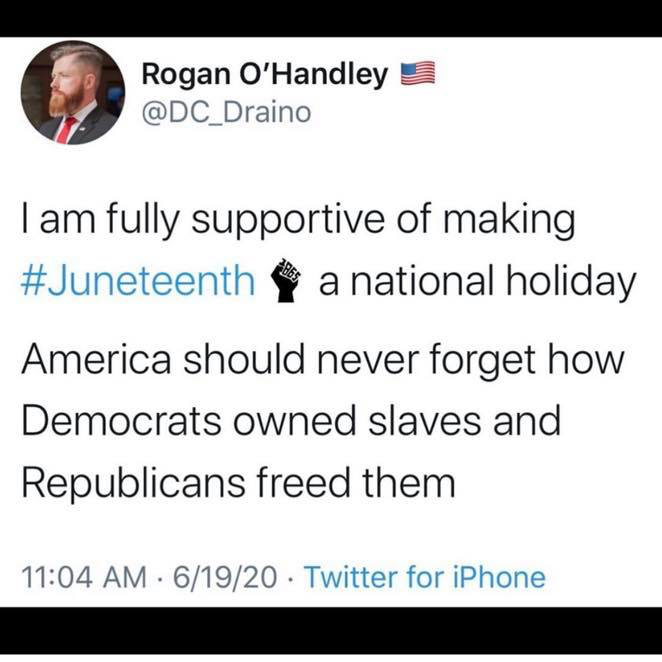Click the word 'Republicans' in the tweet

tap(133, 483)
